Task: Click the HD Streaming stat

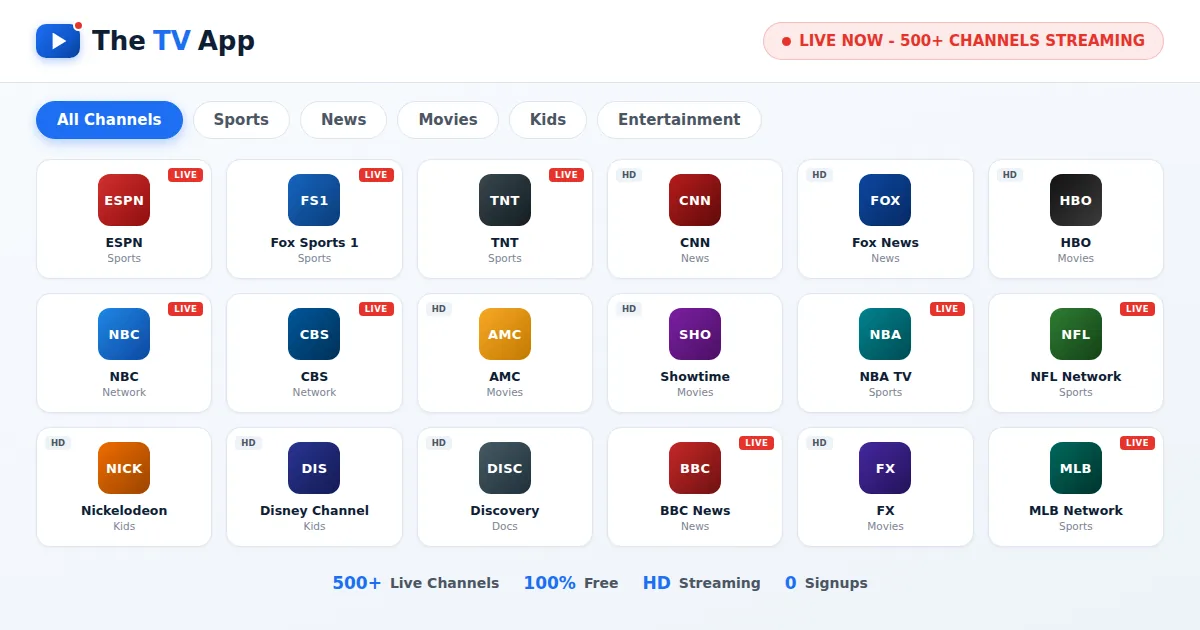Action: pos(701,583)
